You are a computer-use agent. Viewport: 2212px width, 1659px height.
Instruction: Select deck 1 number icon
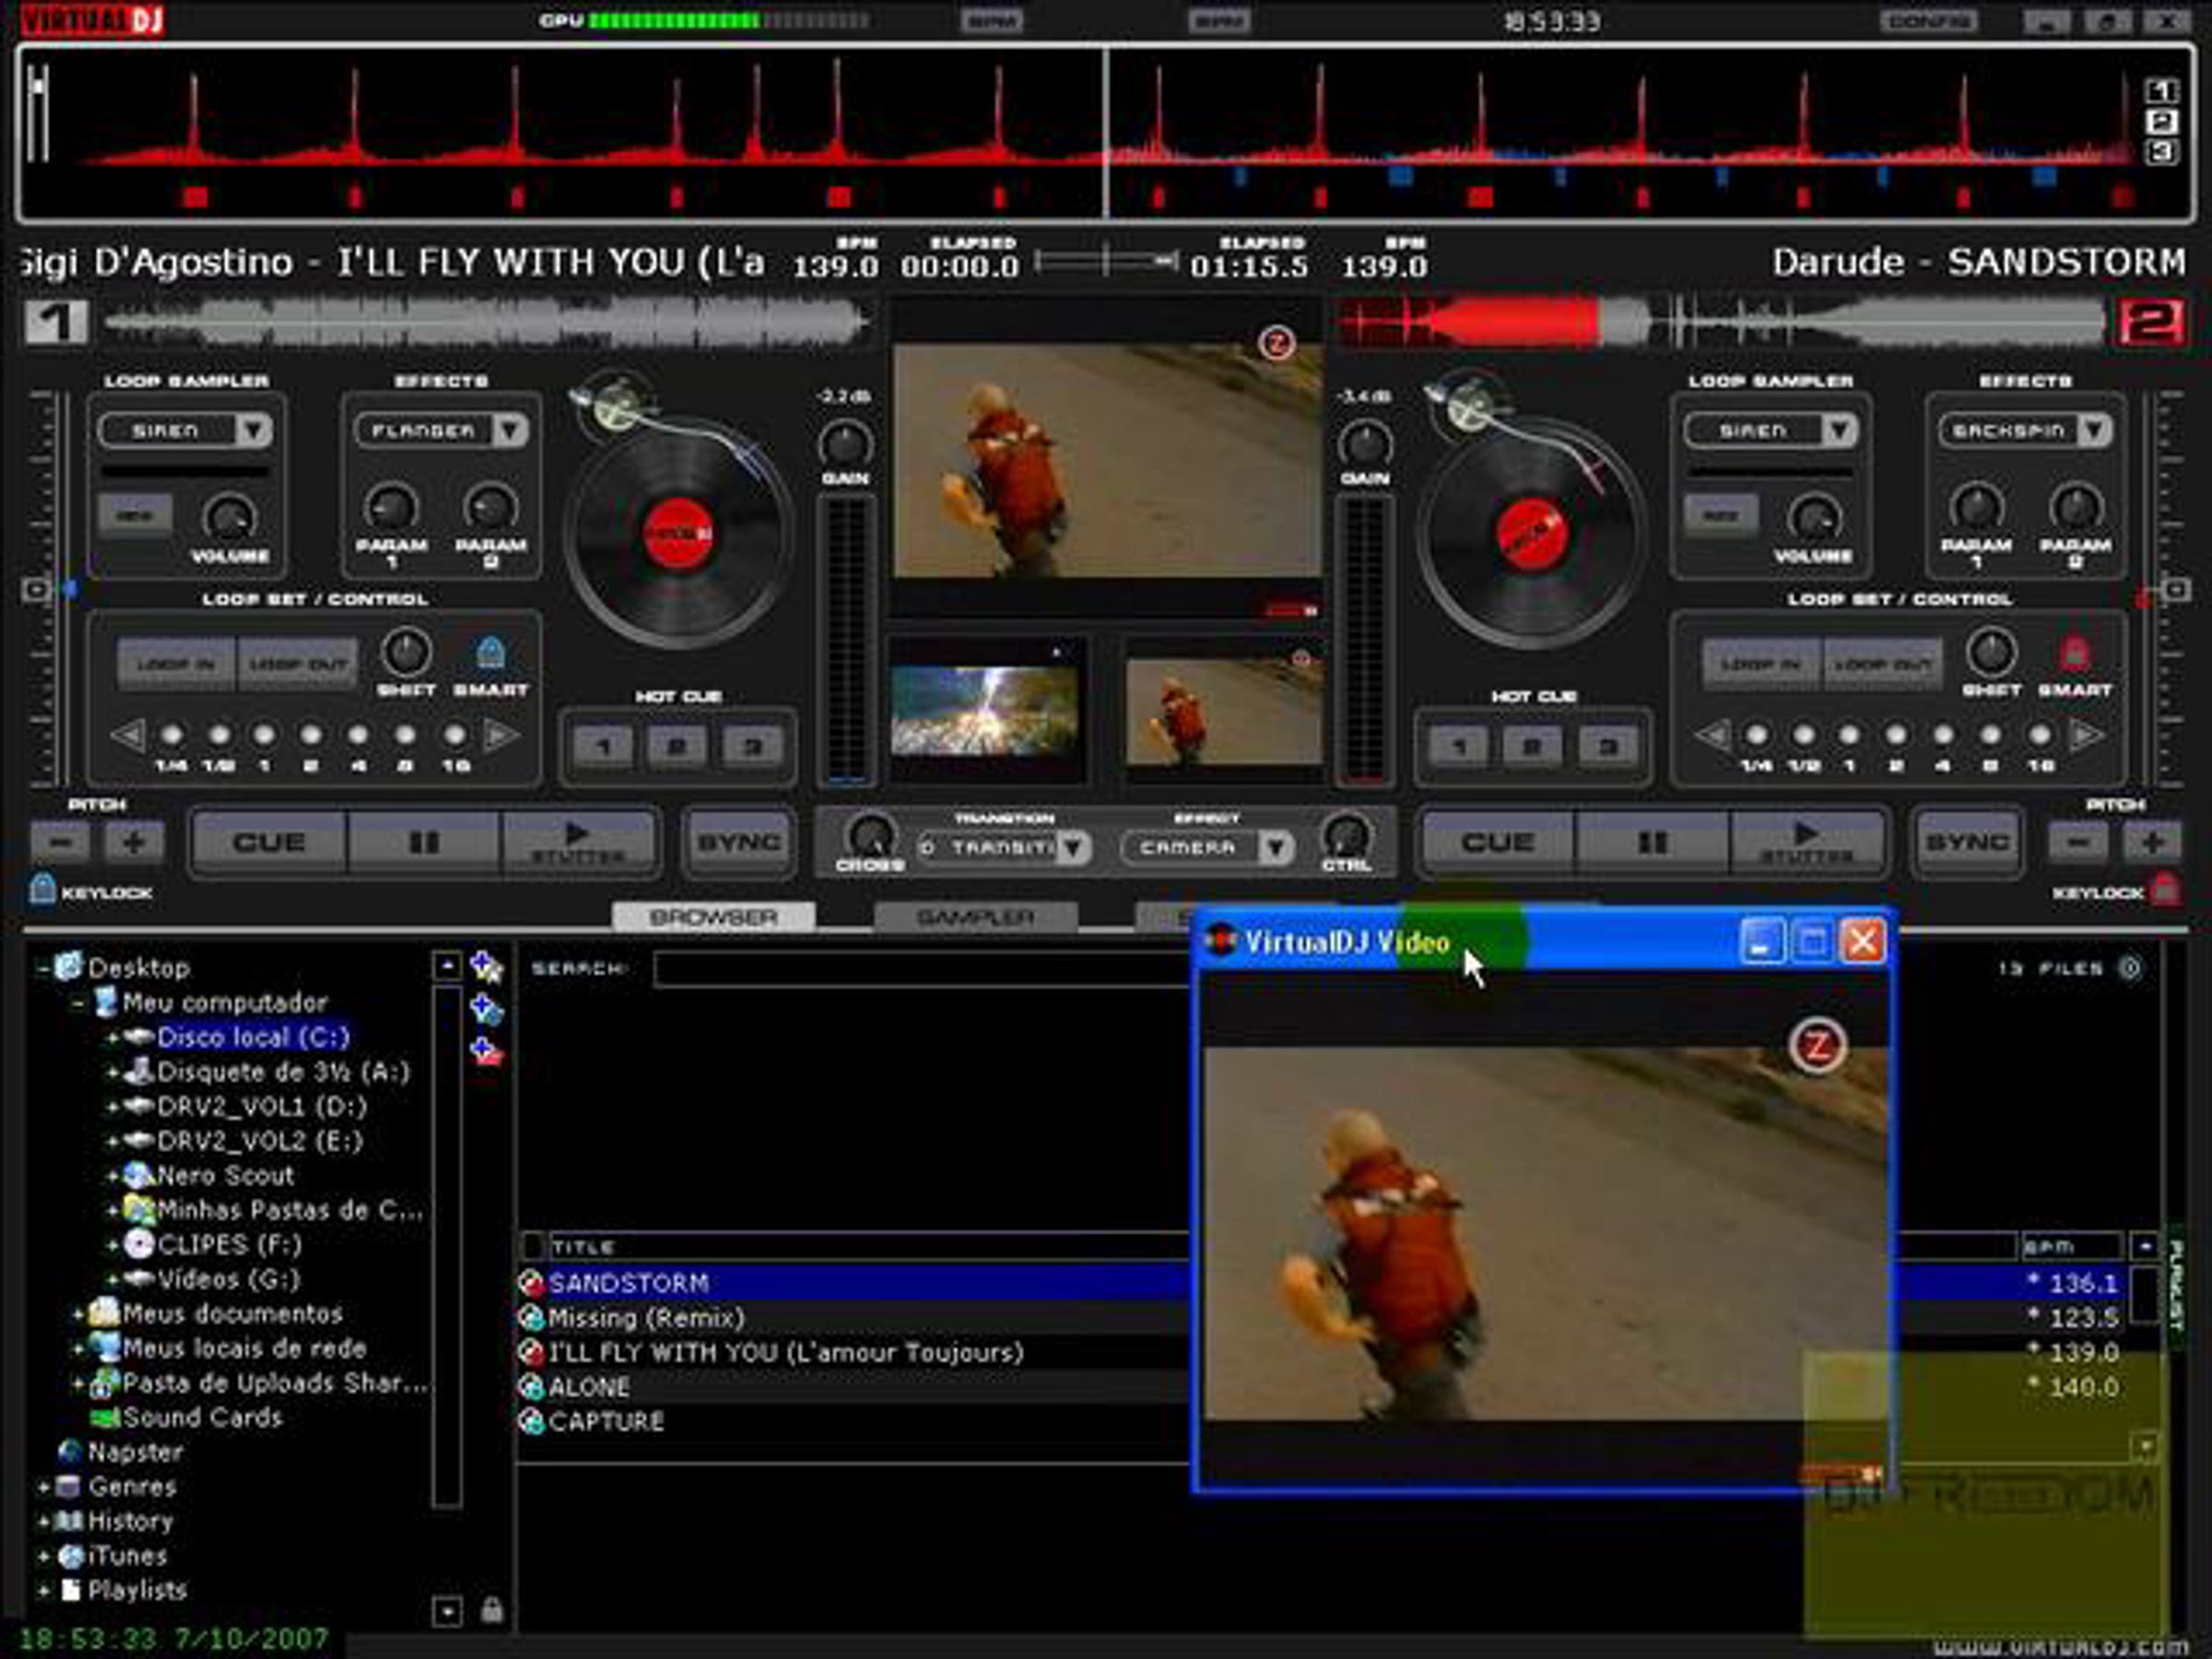point(56,322)
